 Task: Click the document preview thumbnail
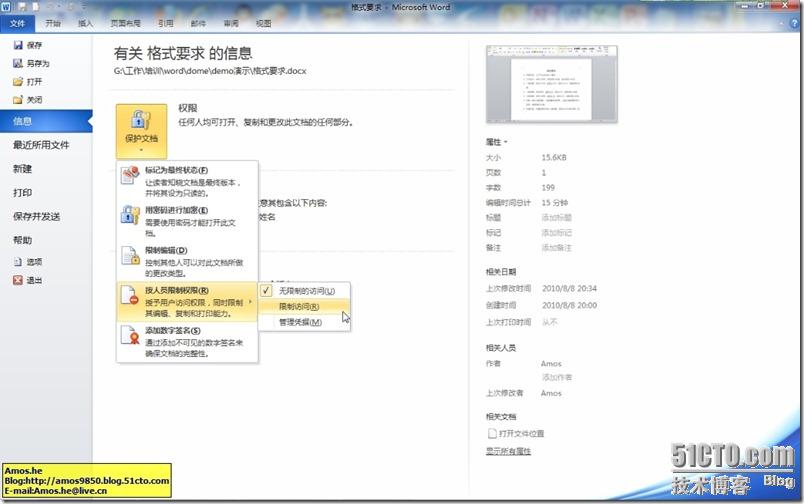pyautogui.click(x=552, y=85)
